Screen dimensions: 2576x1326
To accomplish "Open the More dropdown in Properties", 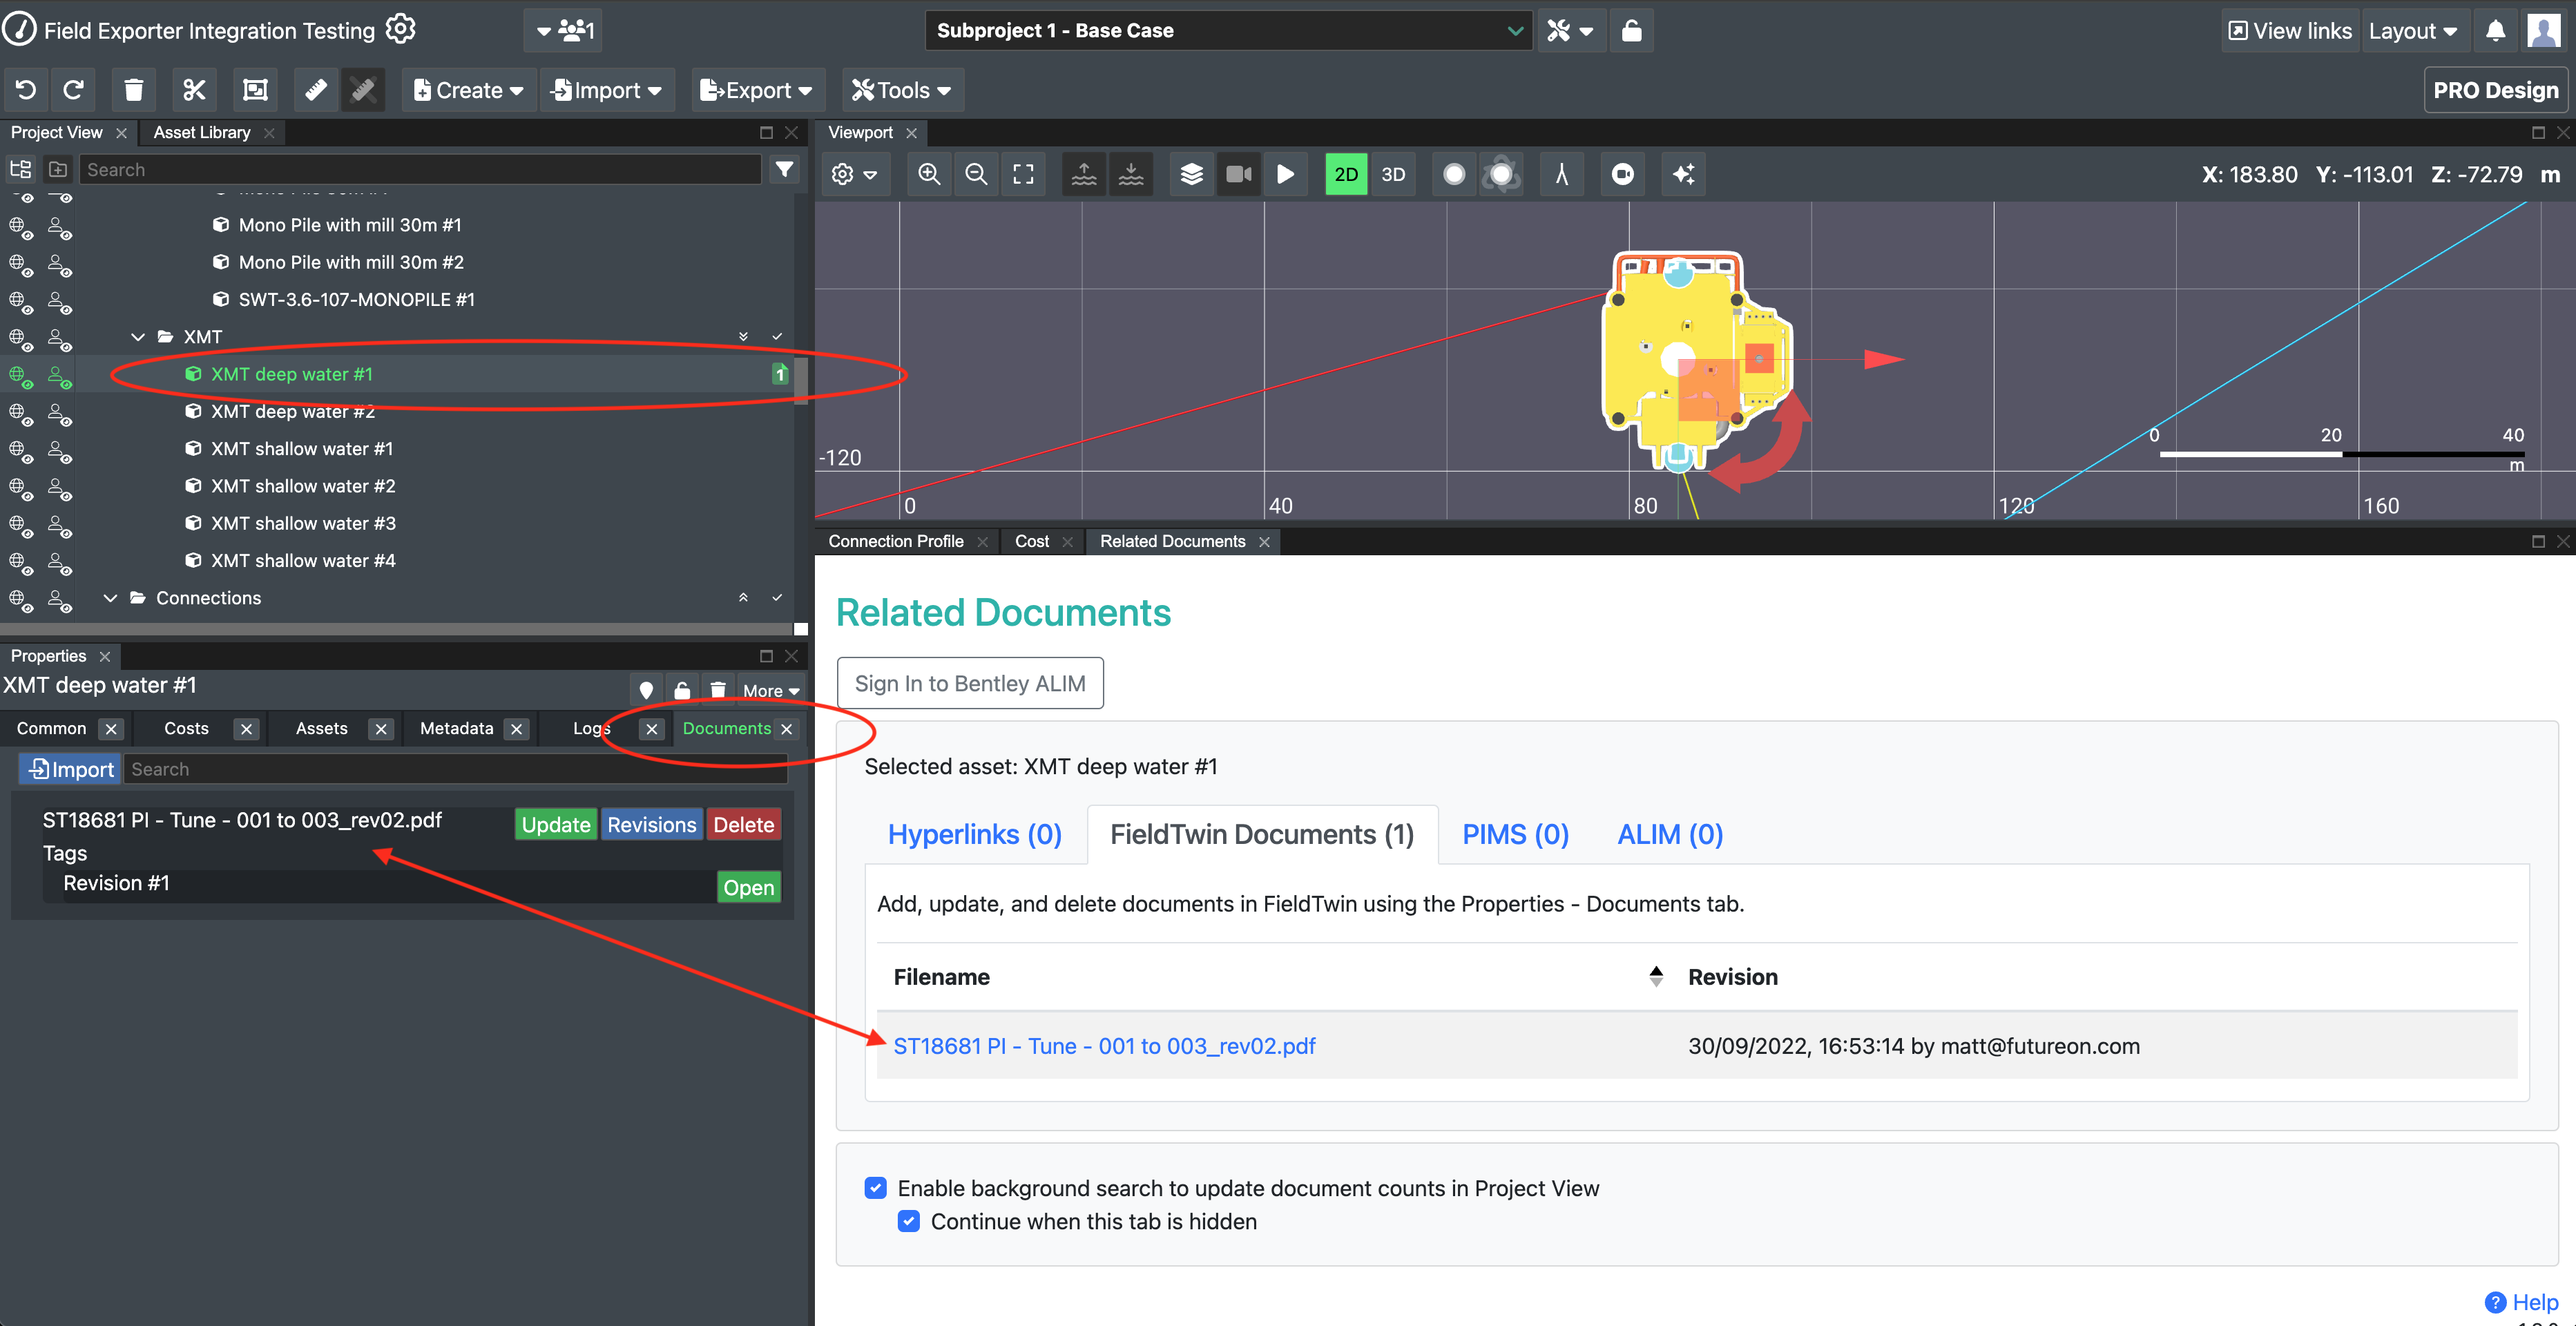I will click(770, 690).
